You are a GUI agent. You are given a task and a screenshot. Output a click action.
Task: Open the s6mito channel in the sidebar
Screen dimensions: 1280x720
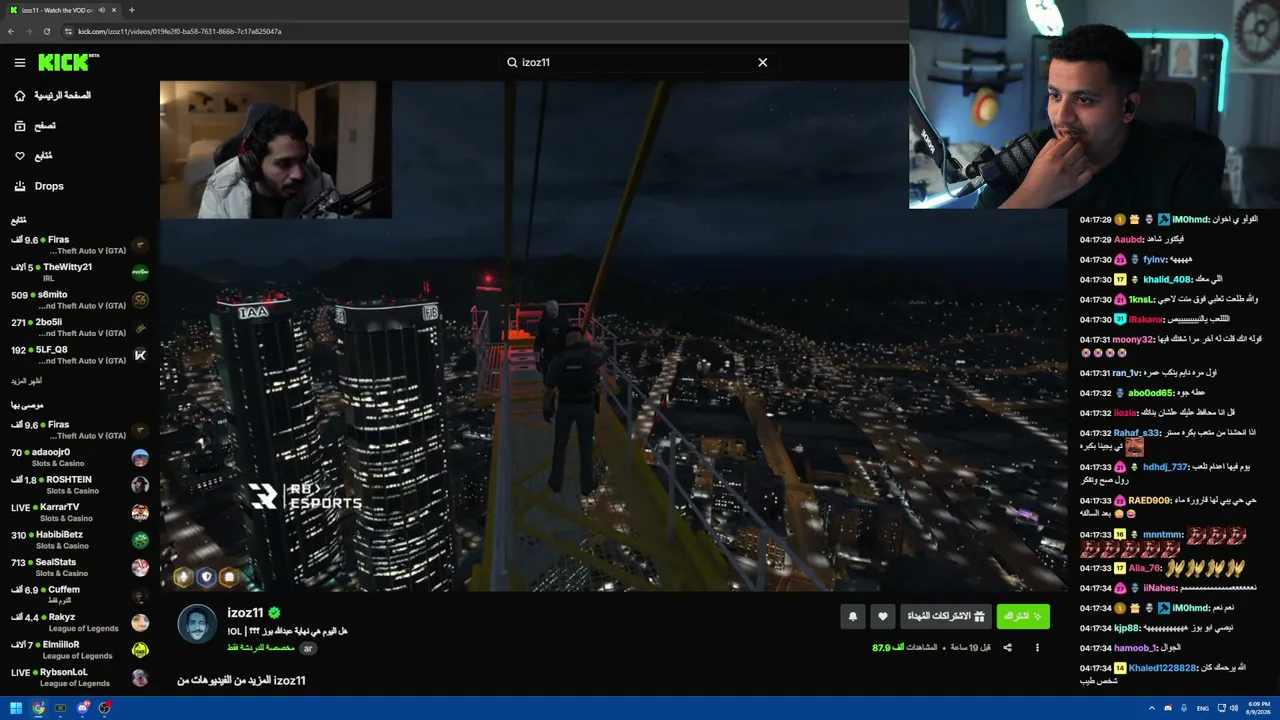80,300
